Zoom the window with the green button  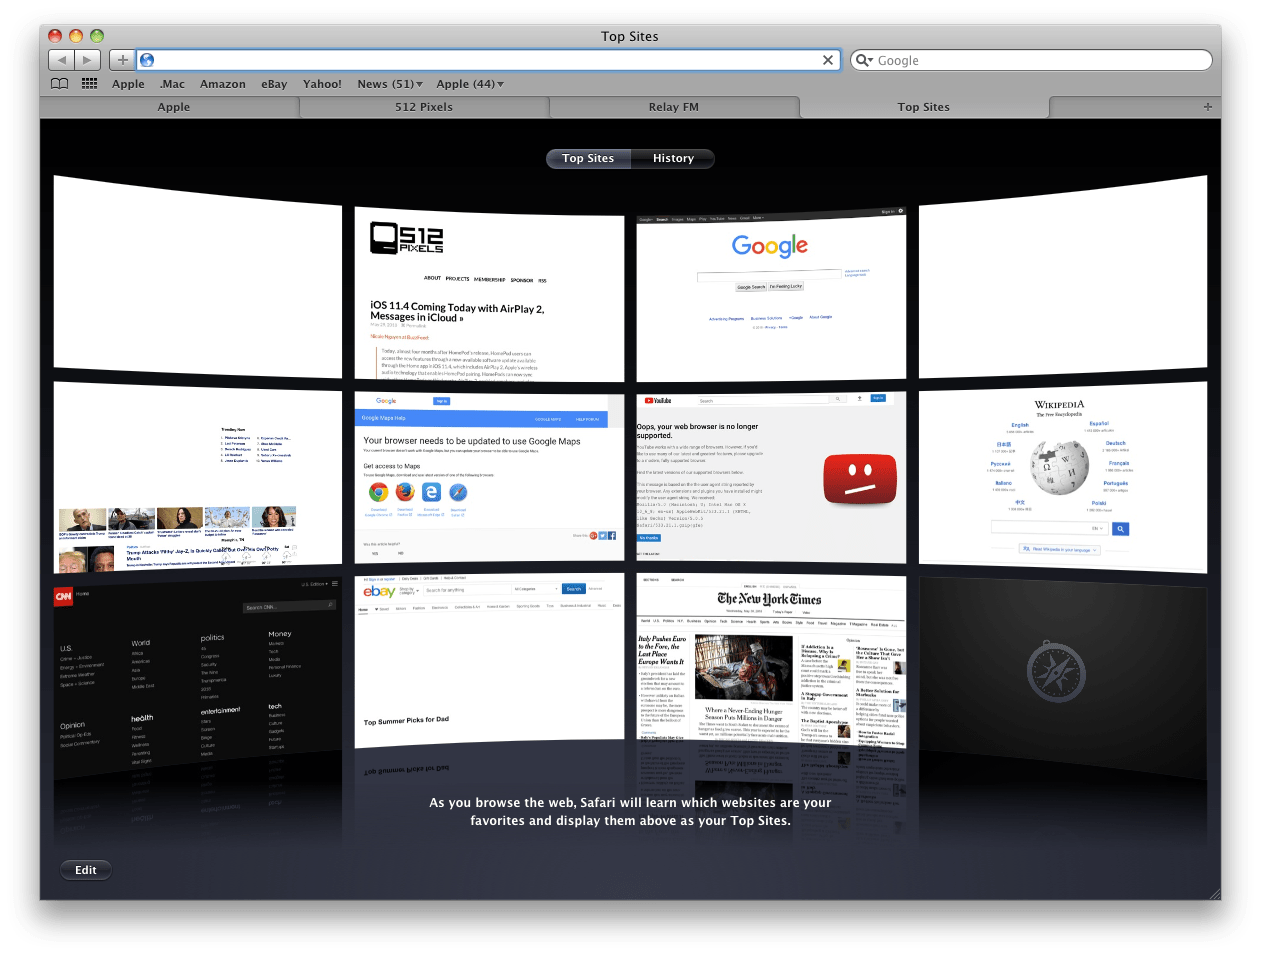tap(97, 36)
